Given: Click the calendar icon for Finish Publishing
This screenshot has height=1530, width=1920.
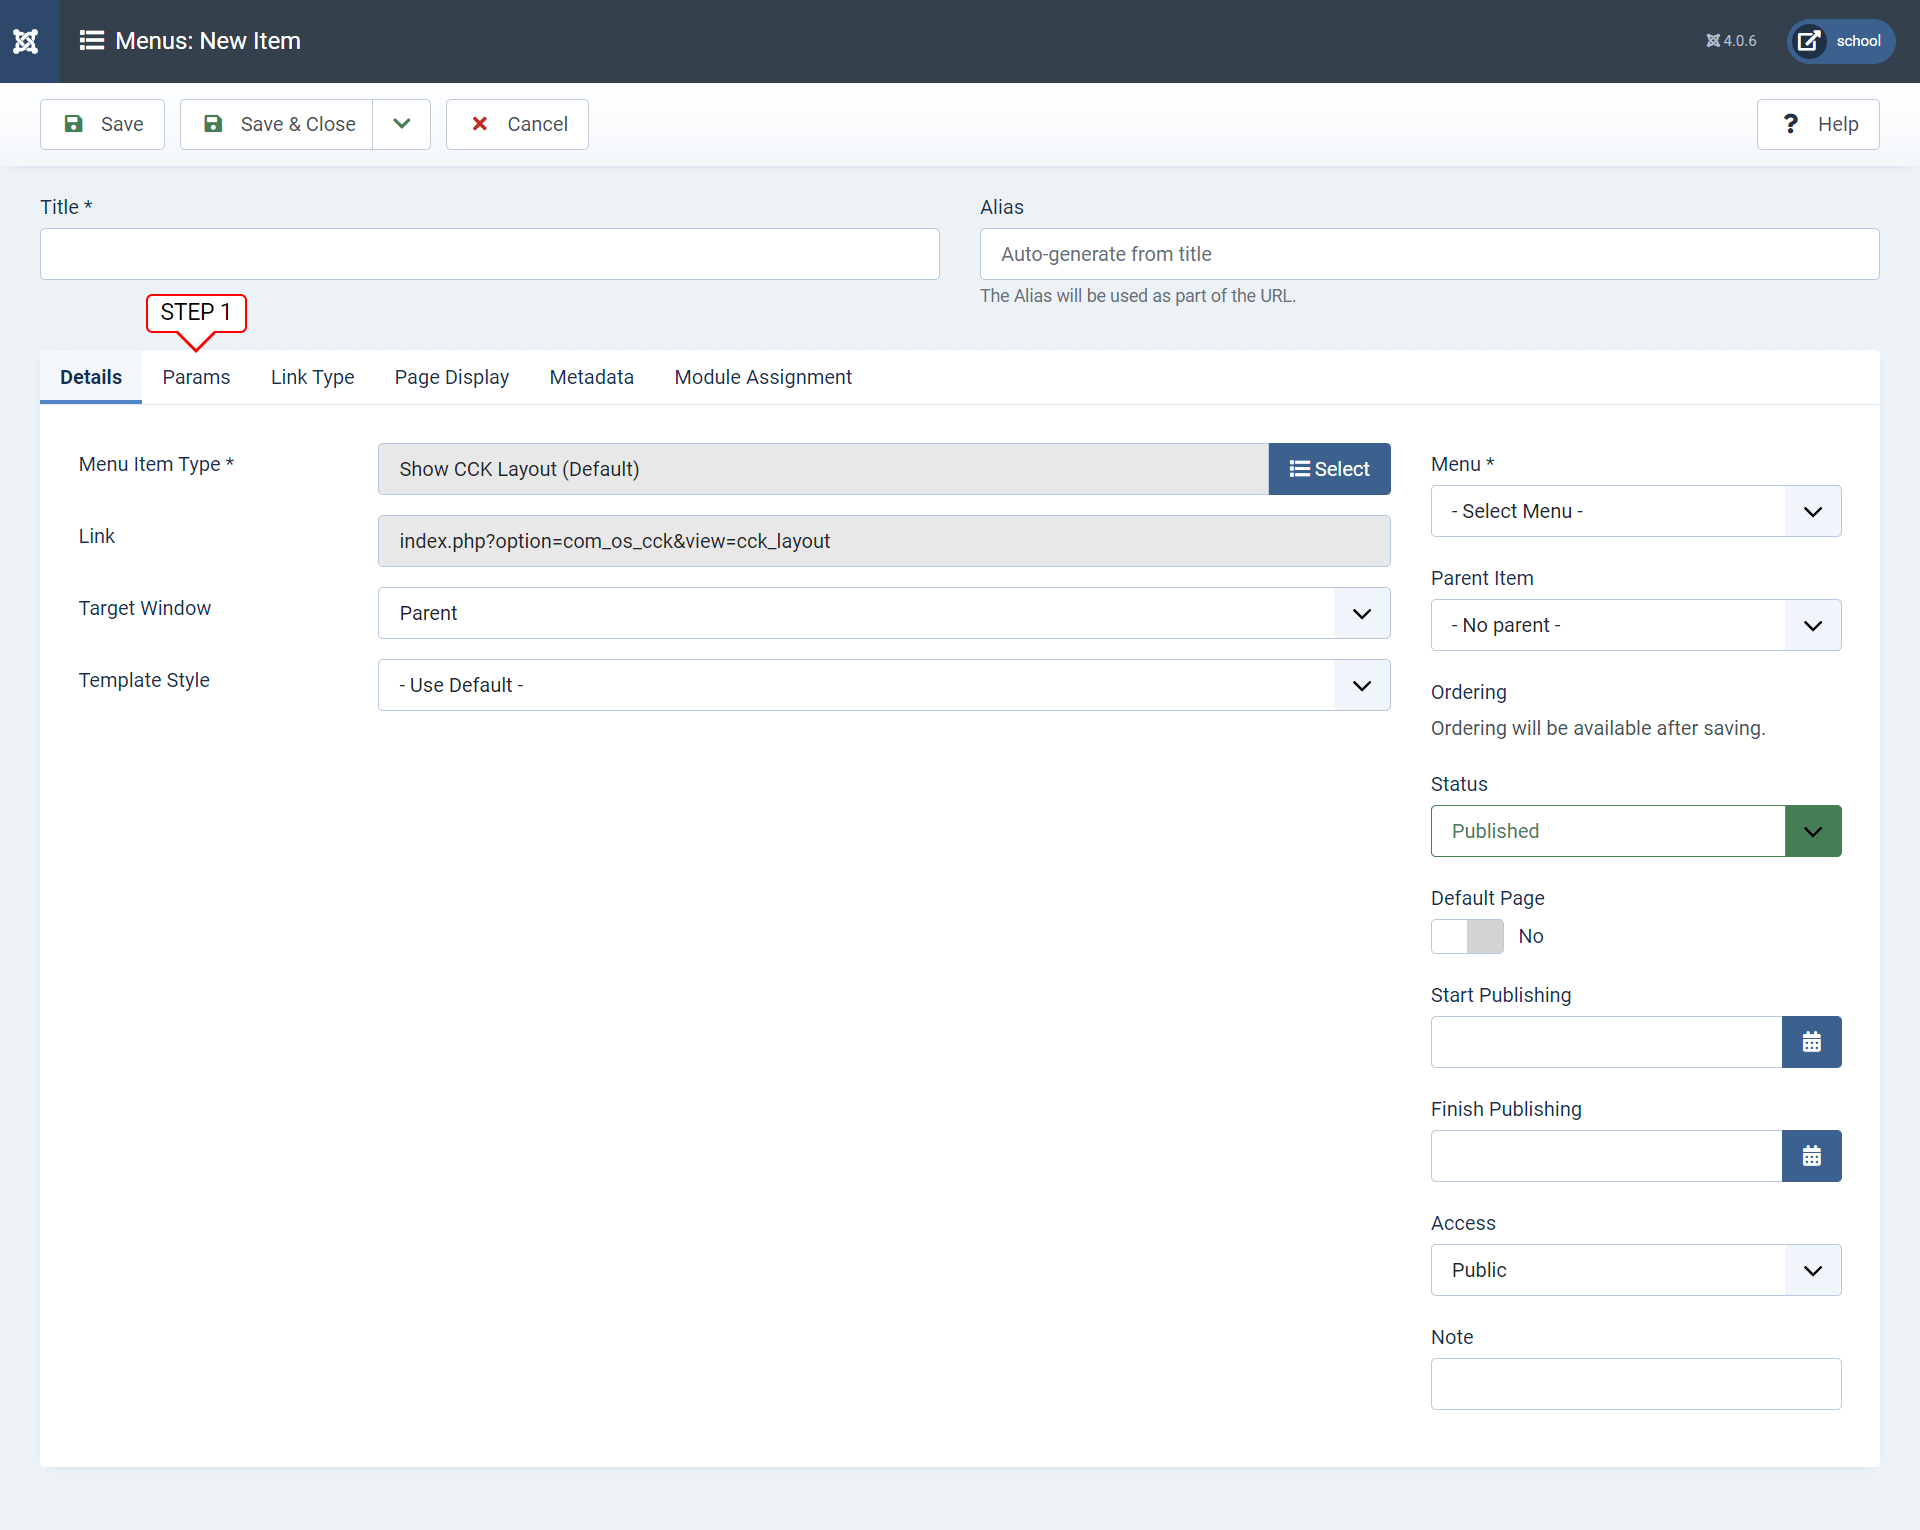Looking at the screenshot, I should tap(1811, 1155).
